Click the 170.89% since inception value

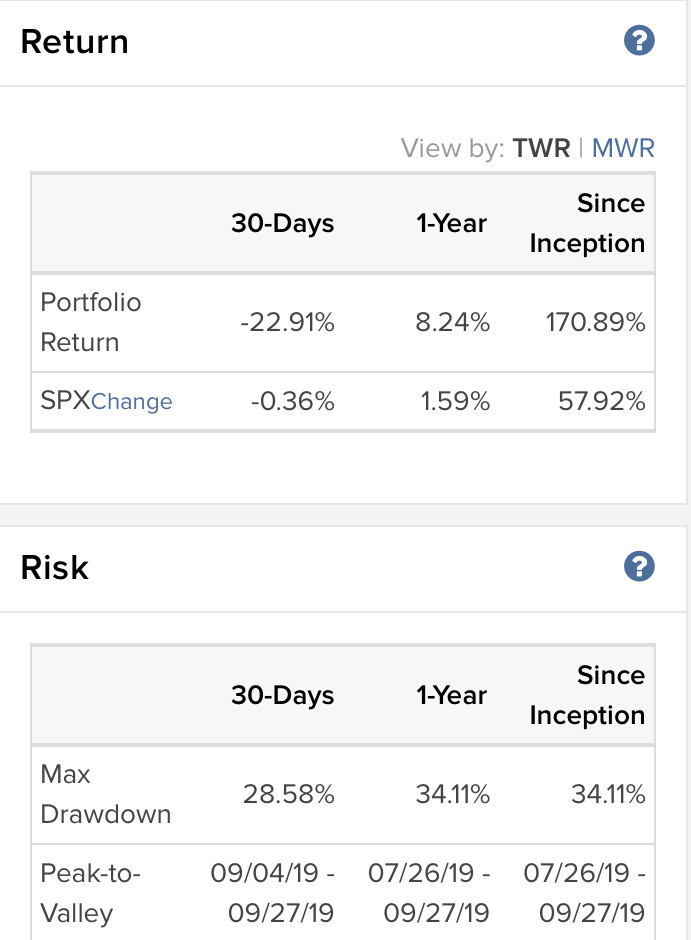[x=595, y=323]
